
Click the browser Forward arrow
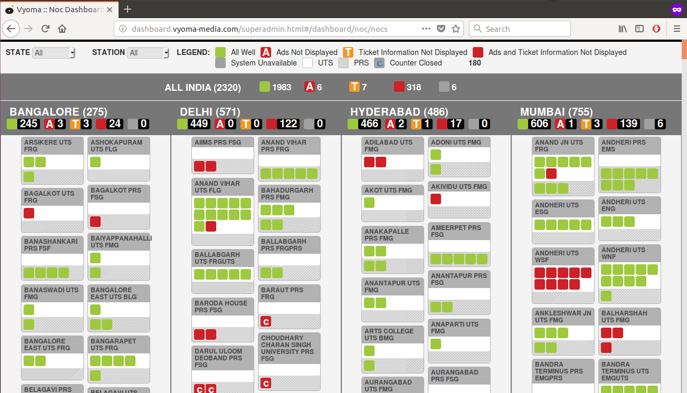coord(28,29)
